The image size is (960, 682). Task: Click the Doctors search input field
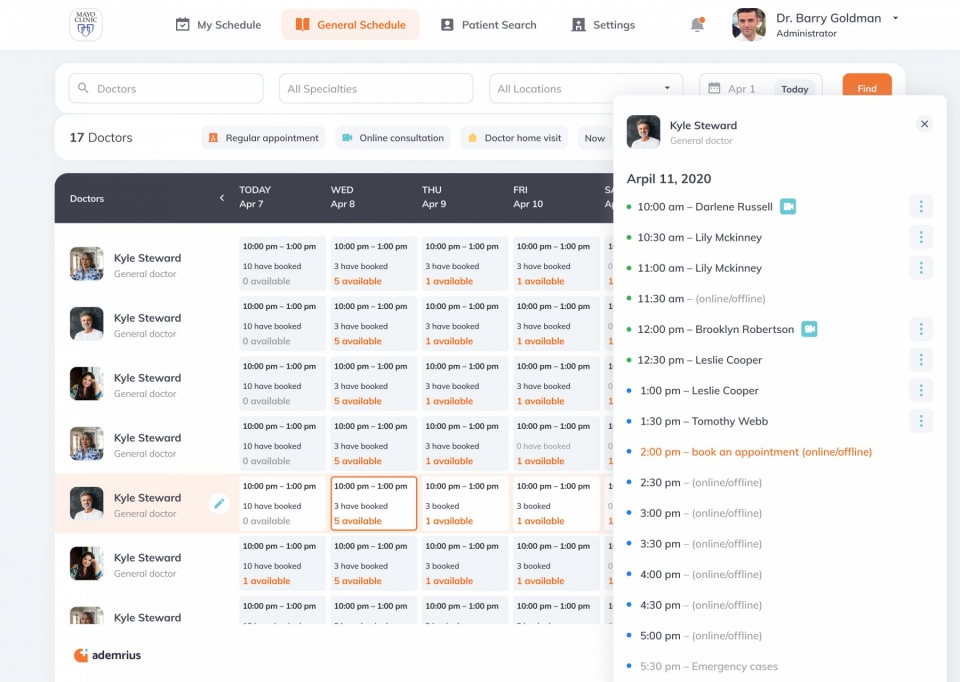[x=166, y=88]
